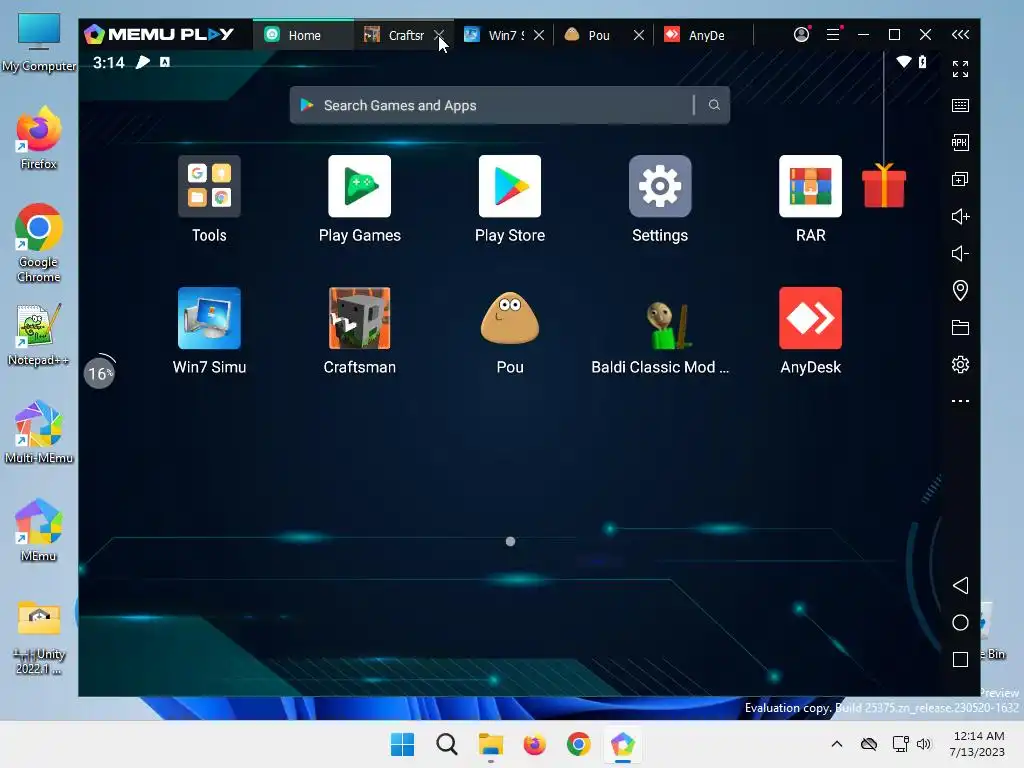
Task: Open Multi-MEmu desktop shortcut
Action: [x=39, y=432]
